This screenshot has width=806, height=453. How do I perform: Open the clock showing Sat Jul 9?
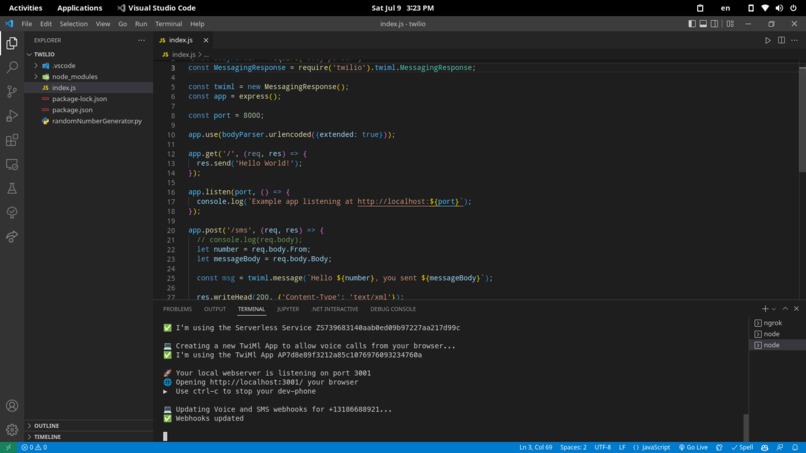coord(402,8)
